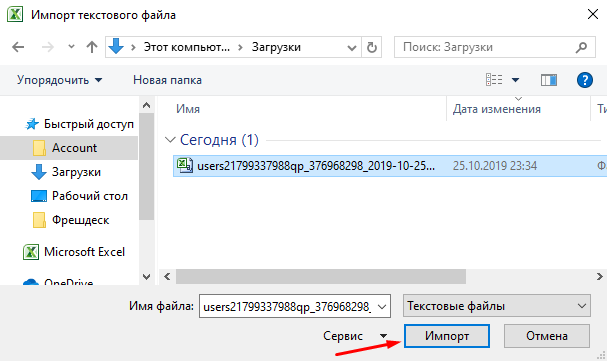
Task: Click sidebar scroll down arrow
Action: tap(146, 277)
